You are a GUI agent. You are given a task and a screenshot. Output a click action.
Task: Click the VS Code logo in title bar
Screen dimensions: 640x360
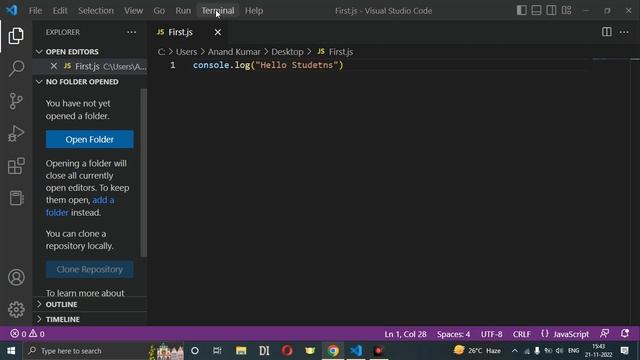click(x=12, y=10)
